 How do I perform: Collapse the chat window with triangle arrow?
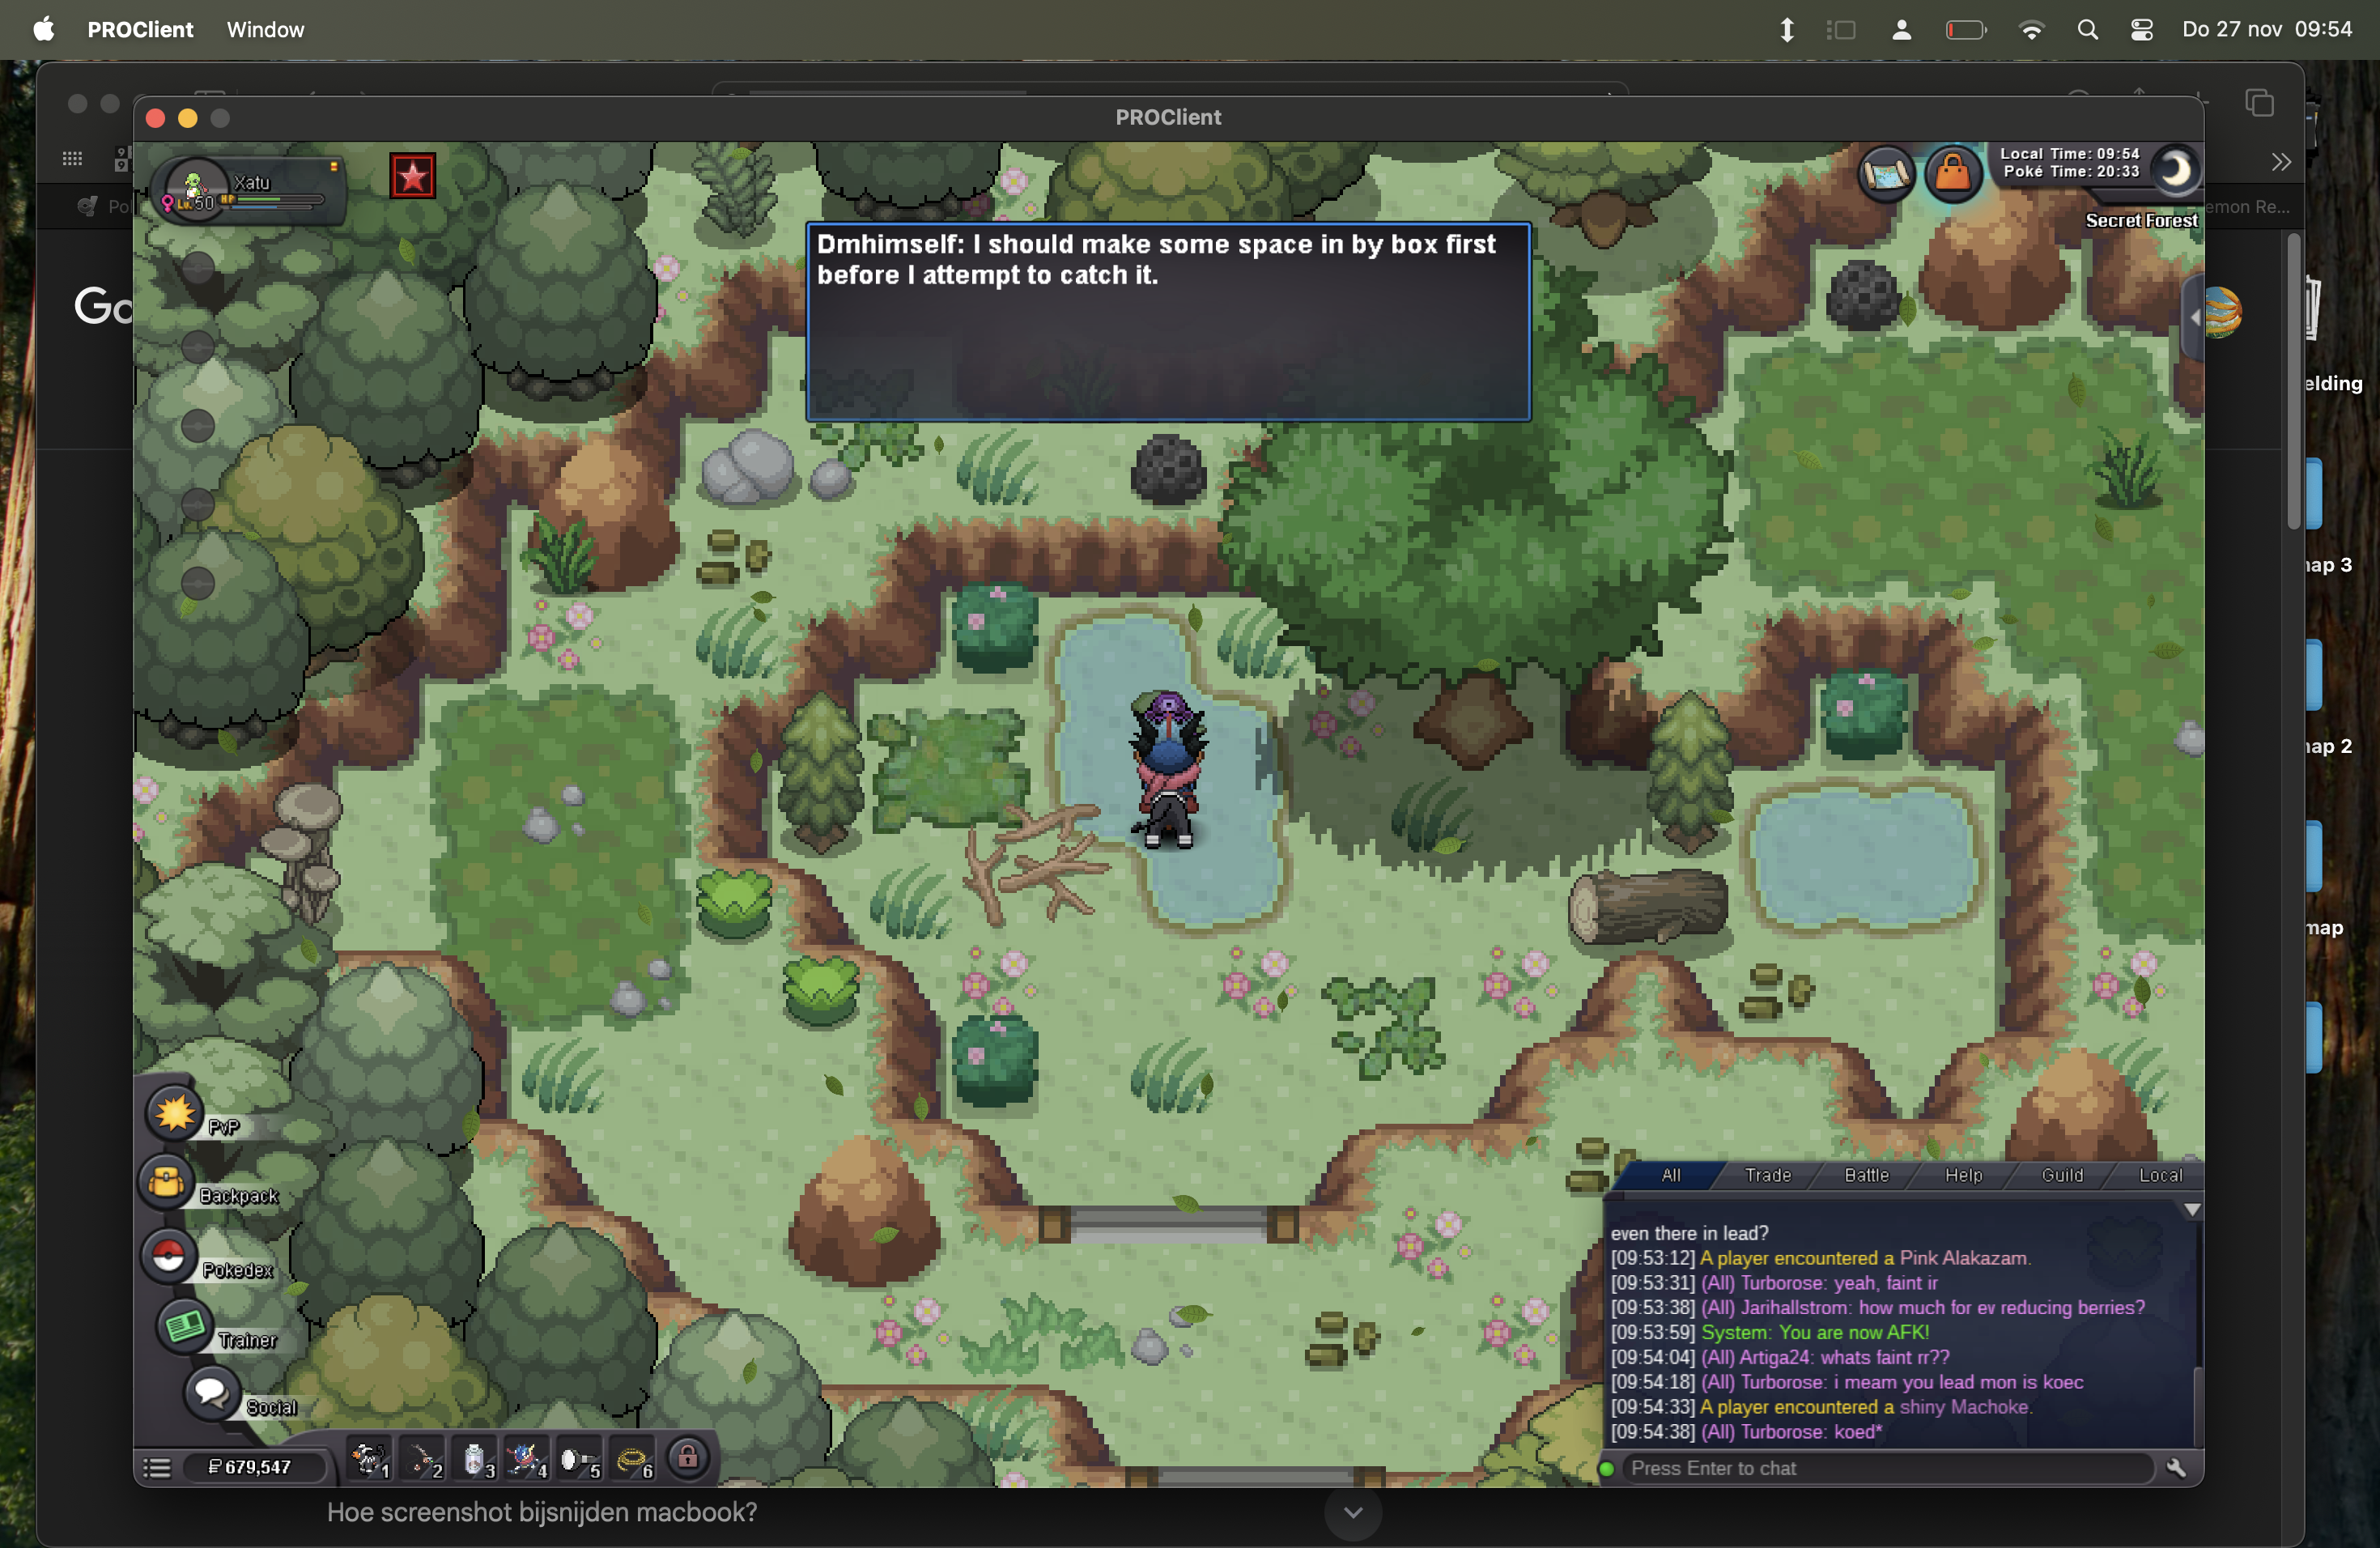click(2191, 1210)
